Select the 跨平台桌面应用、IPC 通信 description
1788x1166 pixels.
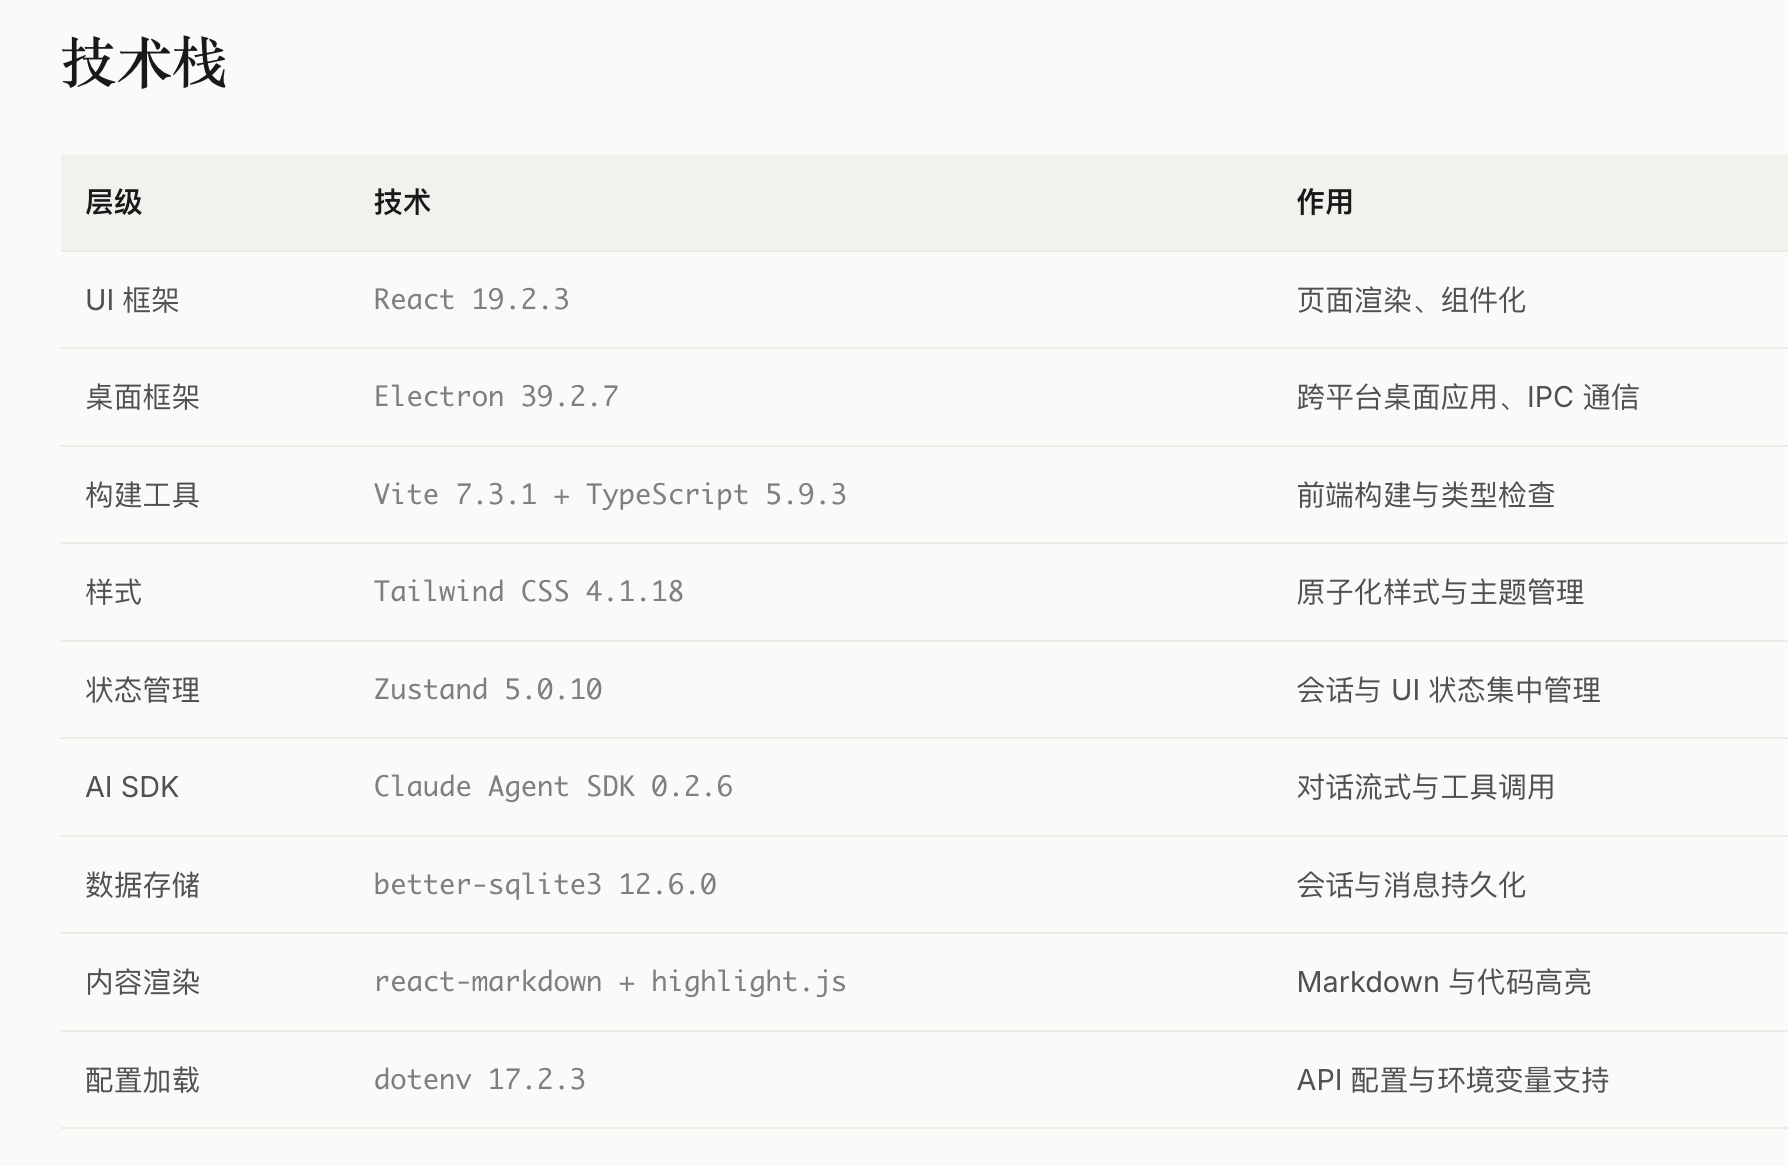1467,397
